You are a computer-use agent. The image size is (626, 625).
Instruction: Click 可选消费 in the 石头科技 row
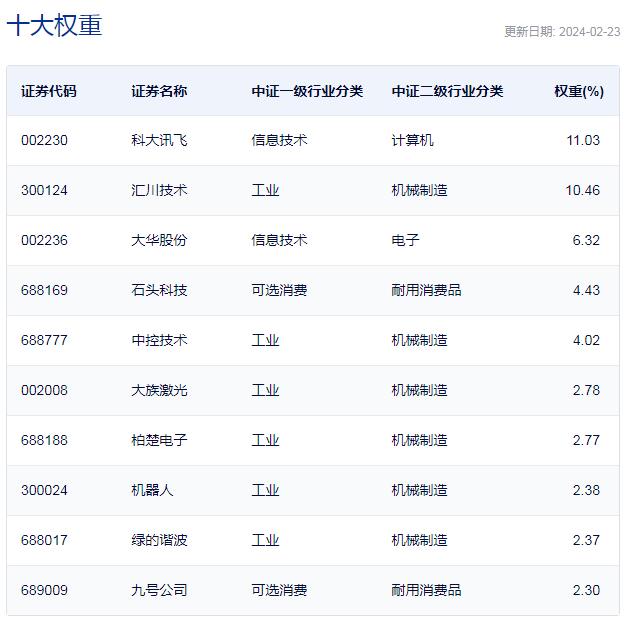click(279, 290)
